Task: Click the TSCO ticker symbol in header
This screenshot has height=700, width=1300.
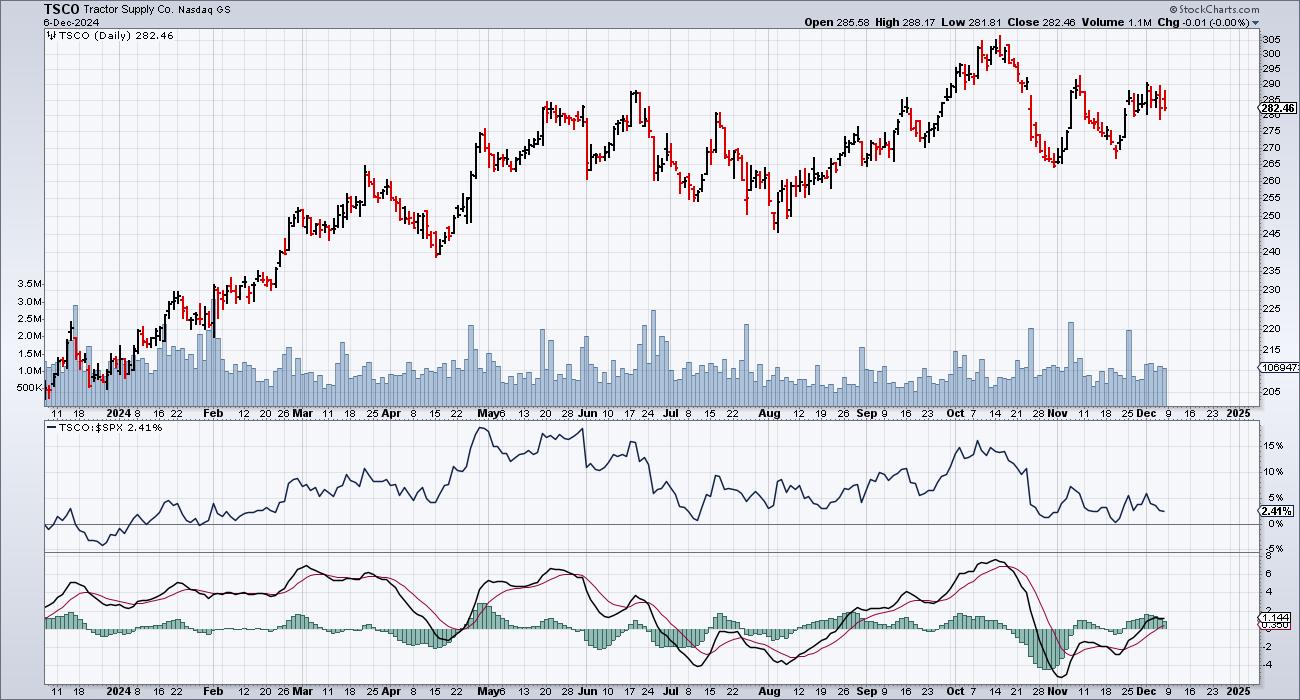Action: (62, 8)
